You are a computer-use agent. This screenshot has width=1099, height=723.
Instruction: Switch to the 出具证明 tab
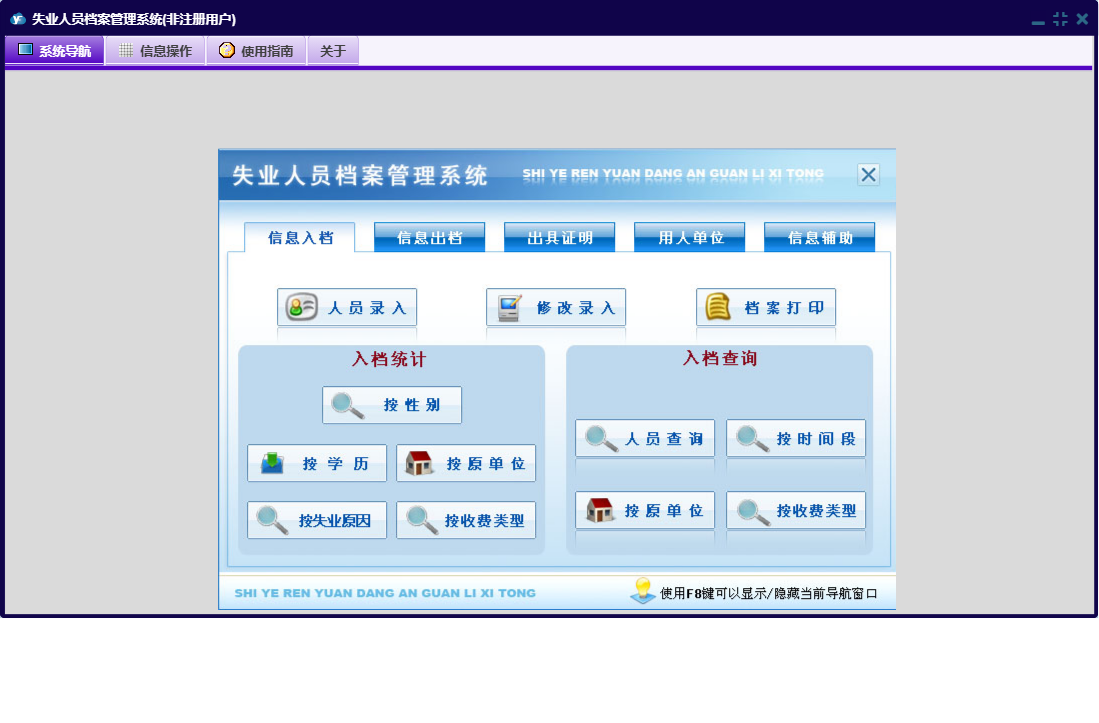pyautogui.click(x=559, y=237)
